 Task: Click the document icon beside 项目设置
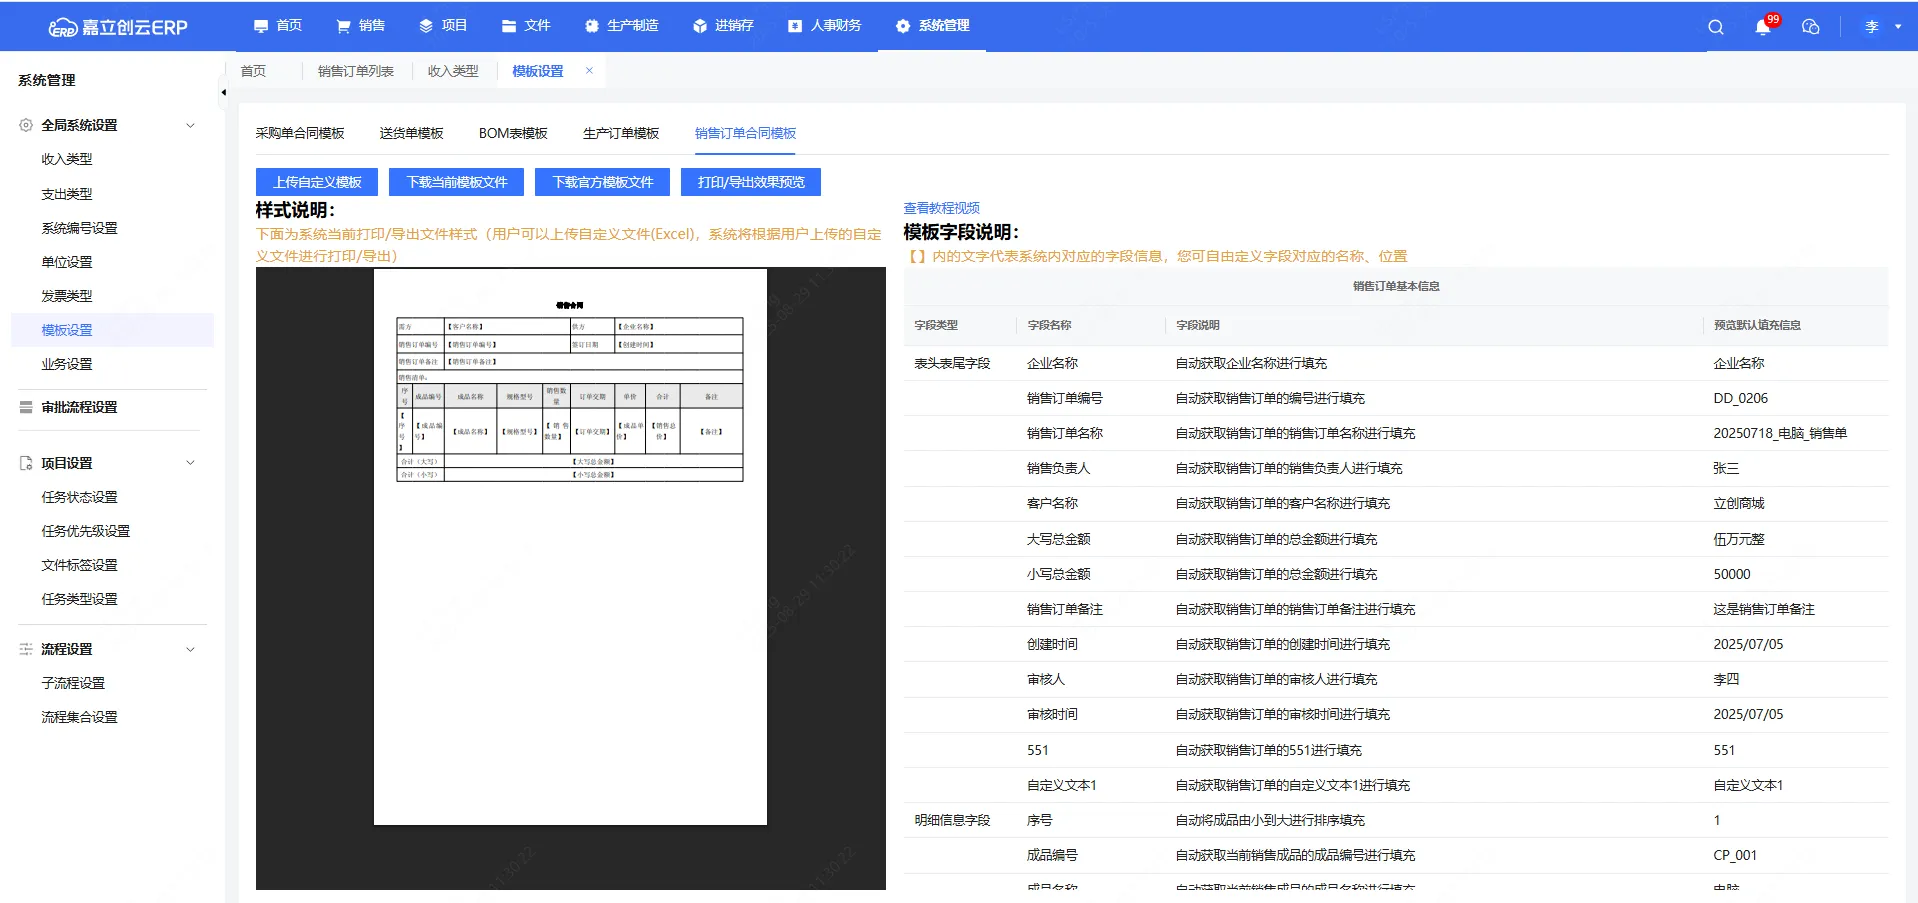coord(26,463)
